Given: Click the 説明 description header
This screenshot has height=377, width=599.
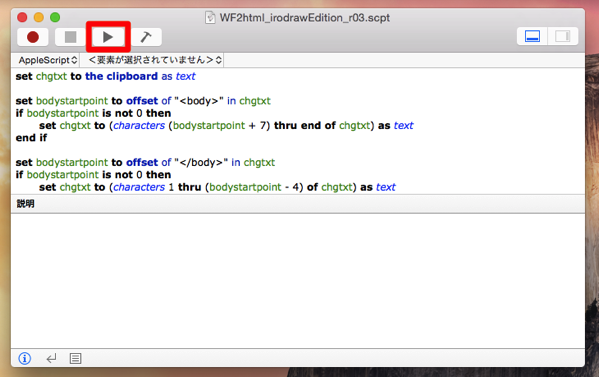Looking at the screenshot, I should click(x=25, y=204).
